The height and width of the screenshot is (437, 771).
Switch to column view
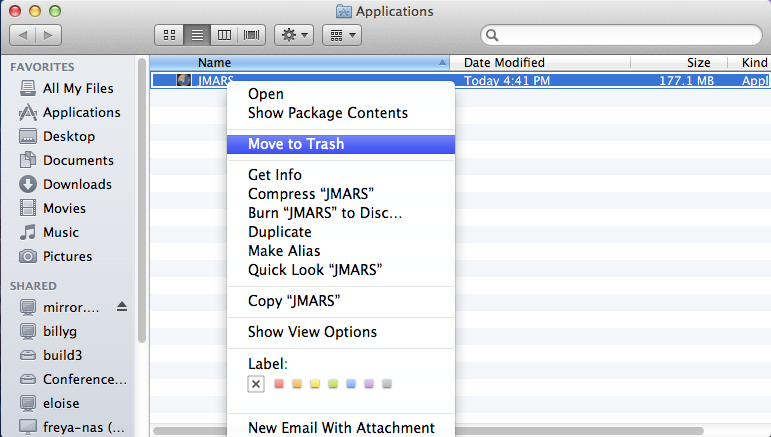(224, 35)
